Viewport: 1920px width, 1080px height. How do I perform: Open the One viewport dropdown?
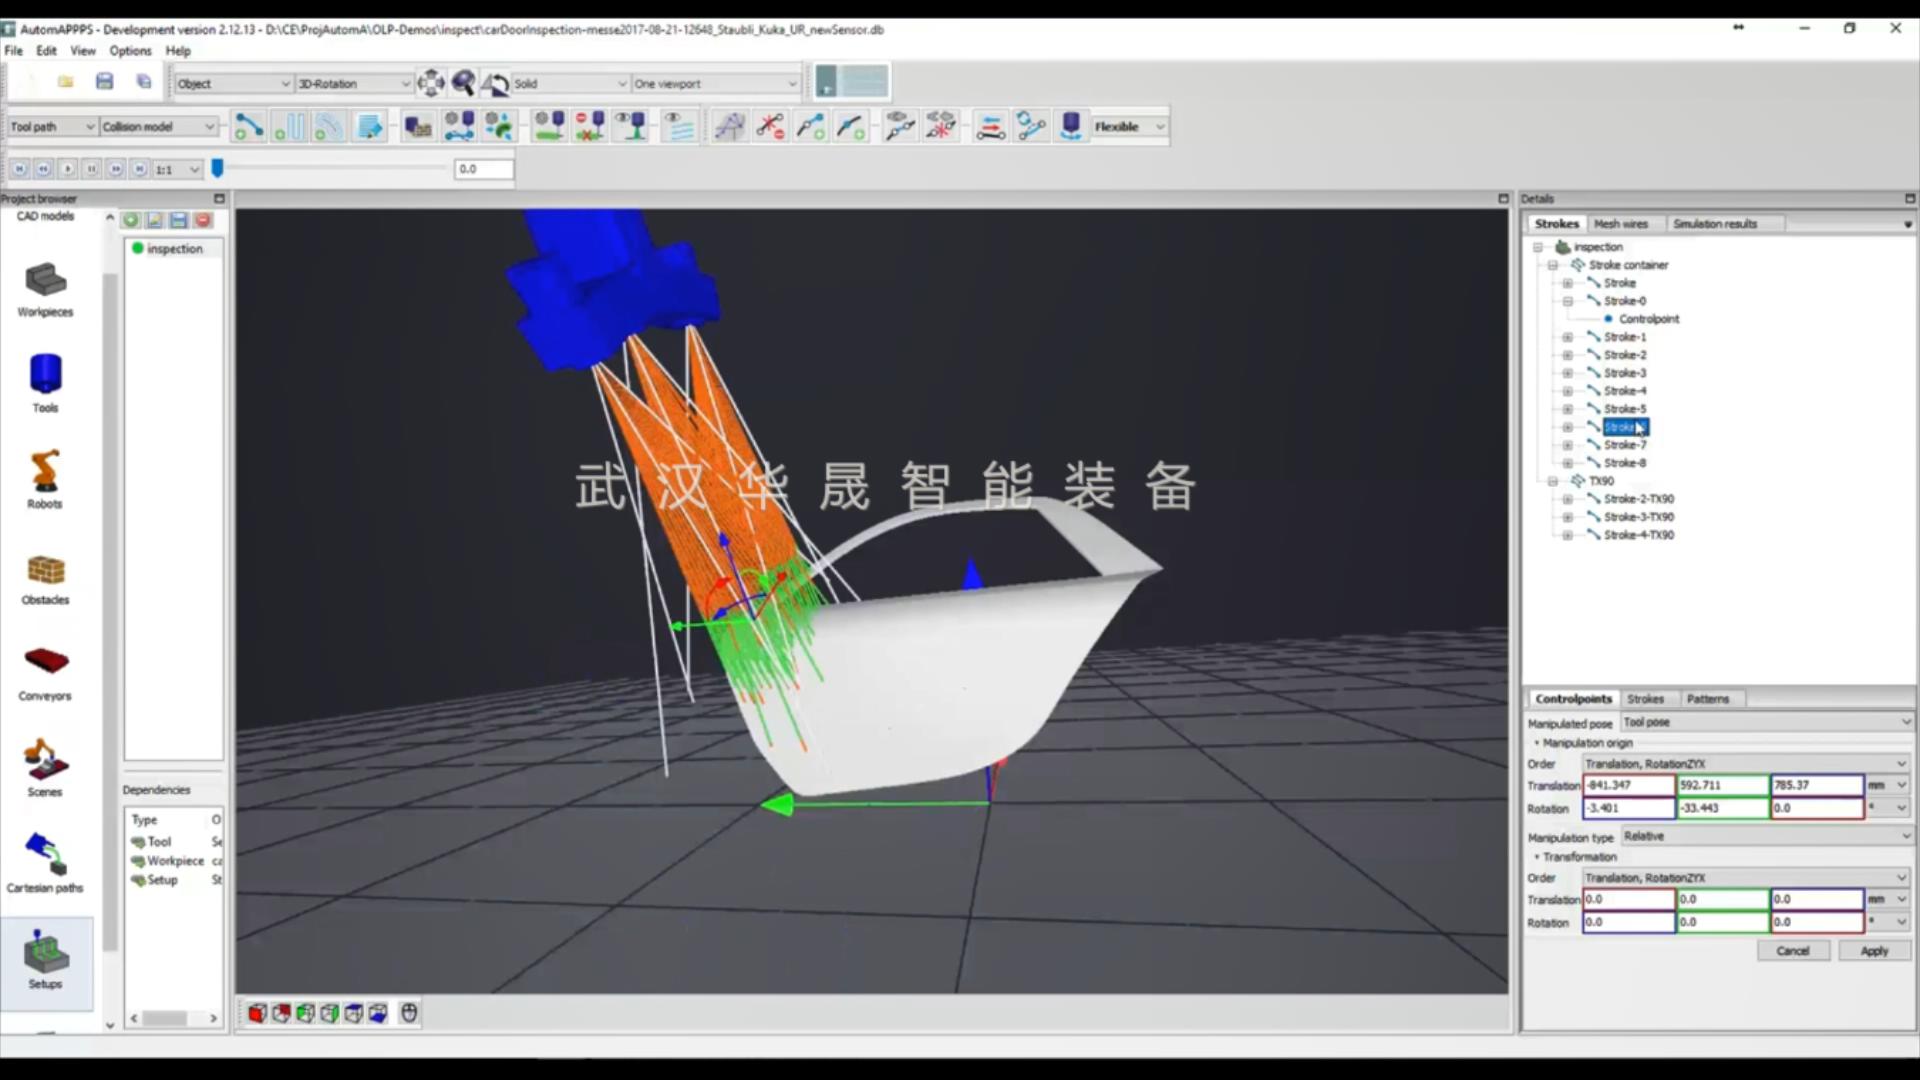714,84
